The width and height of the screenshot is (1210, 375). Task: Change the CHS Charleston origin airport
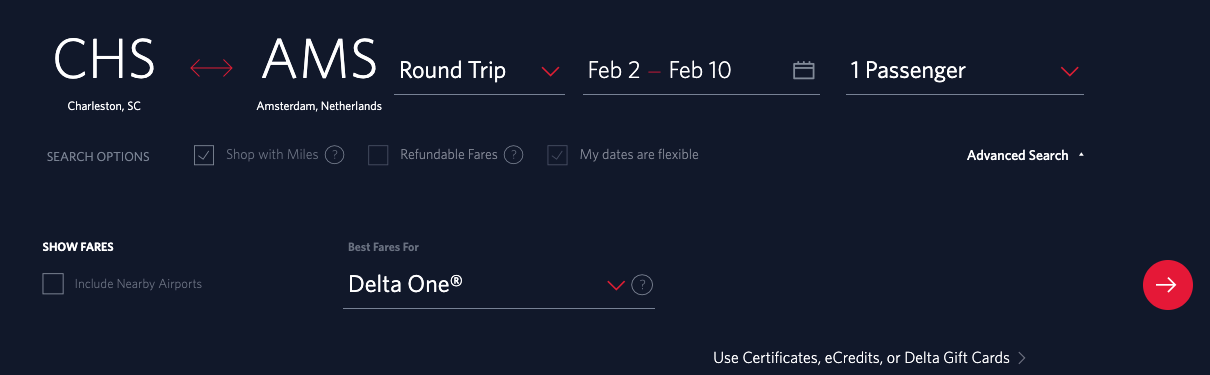pos(104,73)
